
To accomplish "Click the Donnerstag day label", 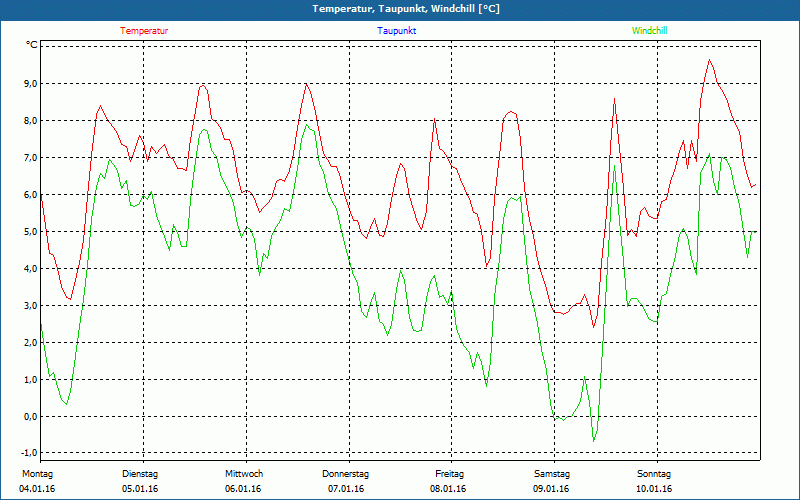I will pos(345,474).
